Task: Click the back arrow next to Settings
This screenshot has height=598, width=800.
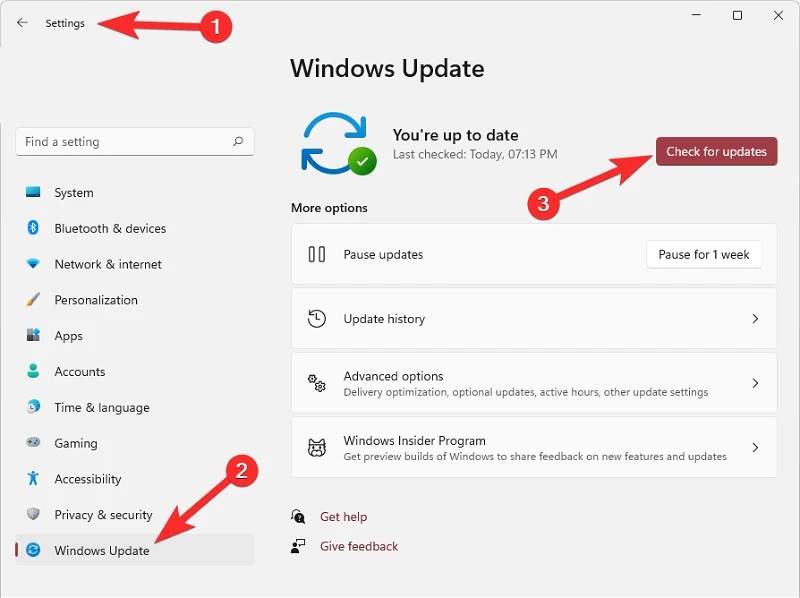Action: point(22,22)
